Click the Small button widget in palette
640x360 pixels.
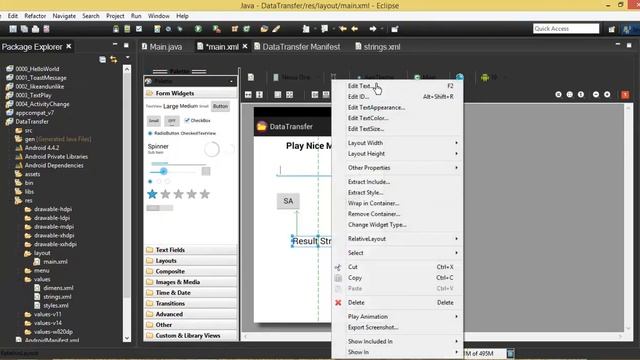point(154,121)
